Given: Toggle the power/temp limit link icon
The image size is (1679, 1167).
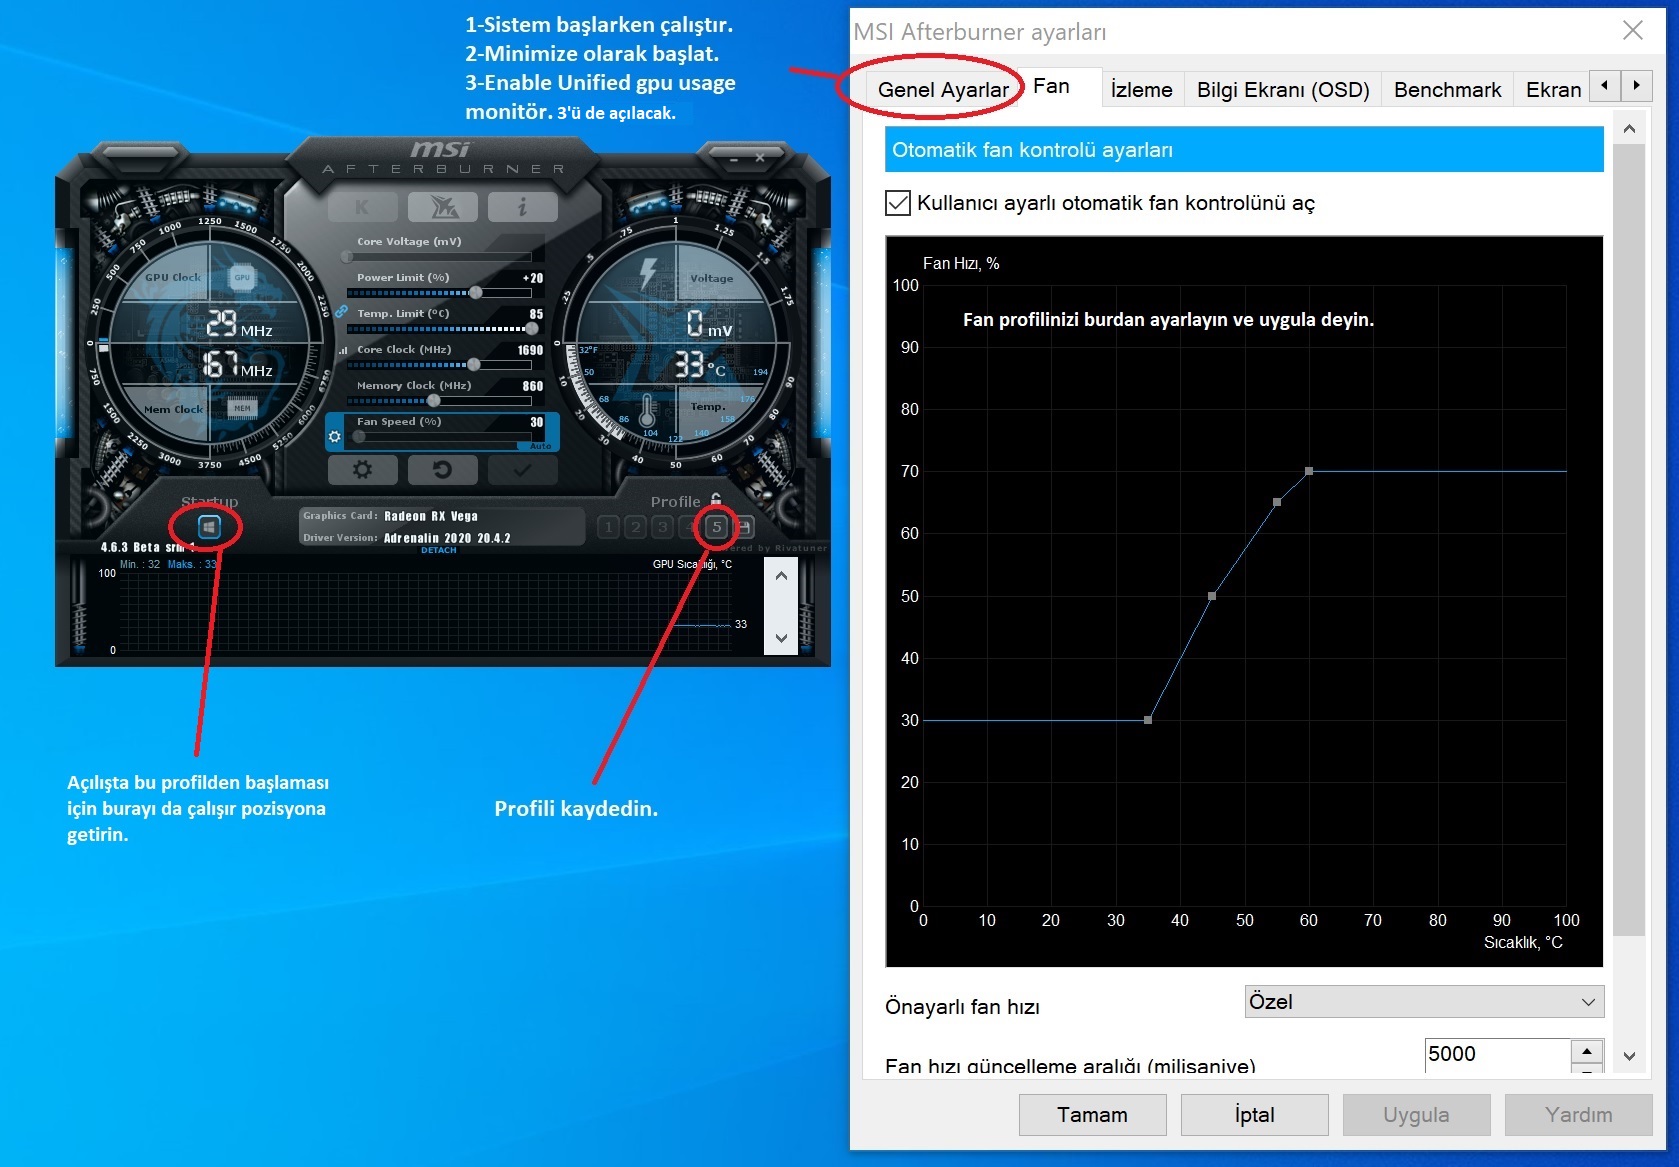Looking at the screenshot, I should 342,312.
